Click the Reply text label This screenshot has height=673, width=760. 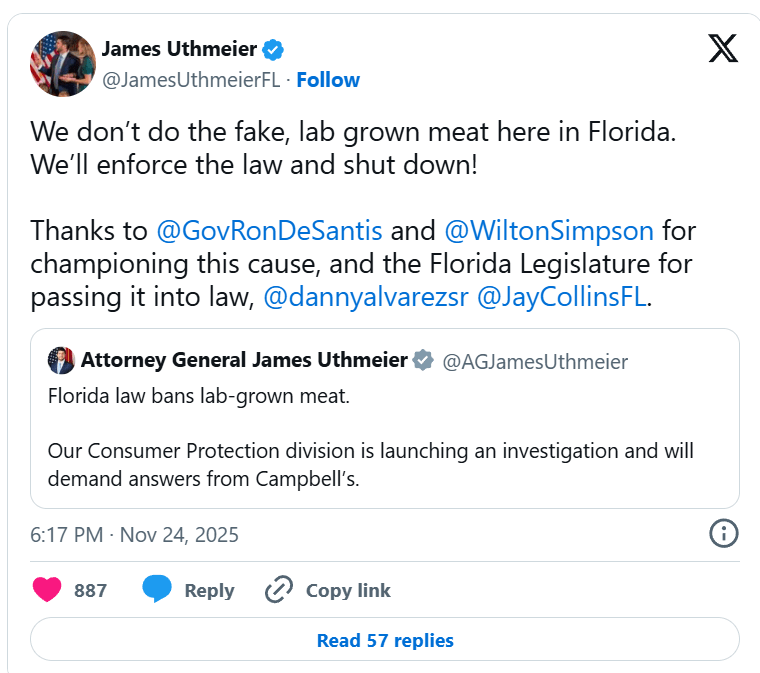click(209, 590)
